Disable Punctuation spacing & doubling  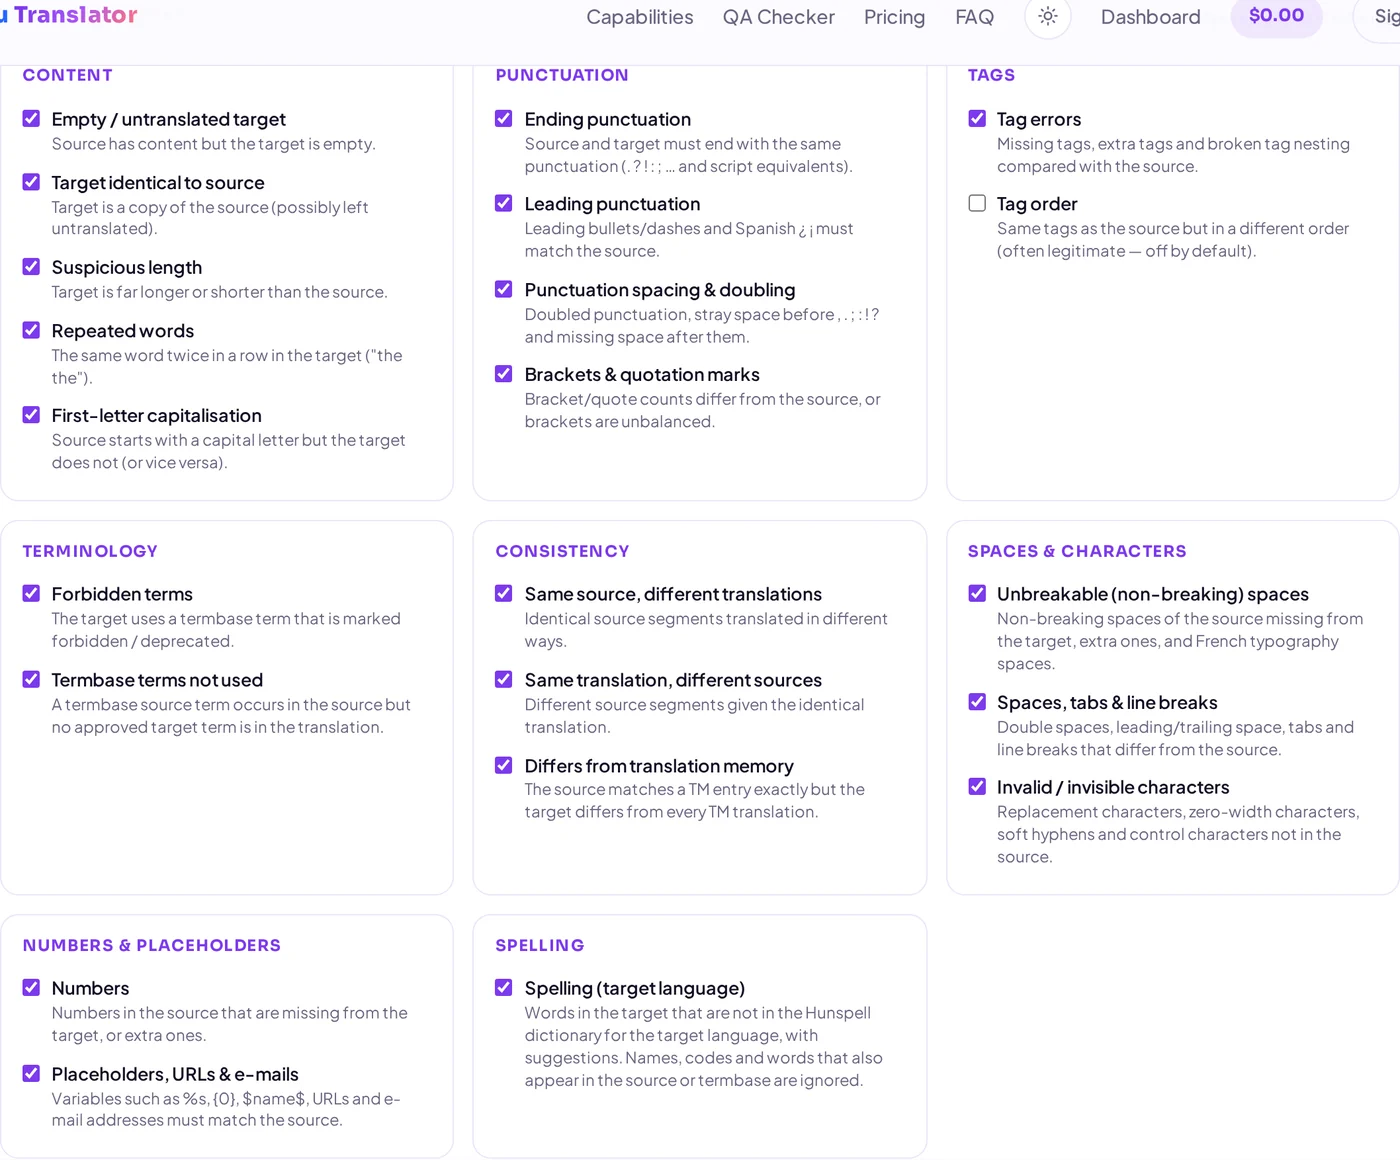[504, 289]
